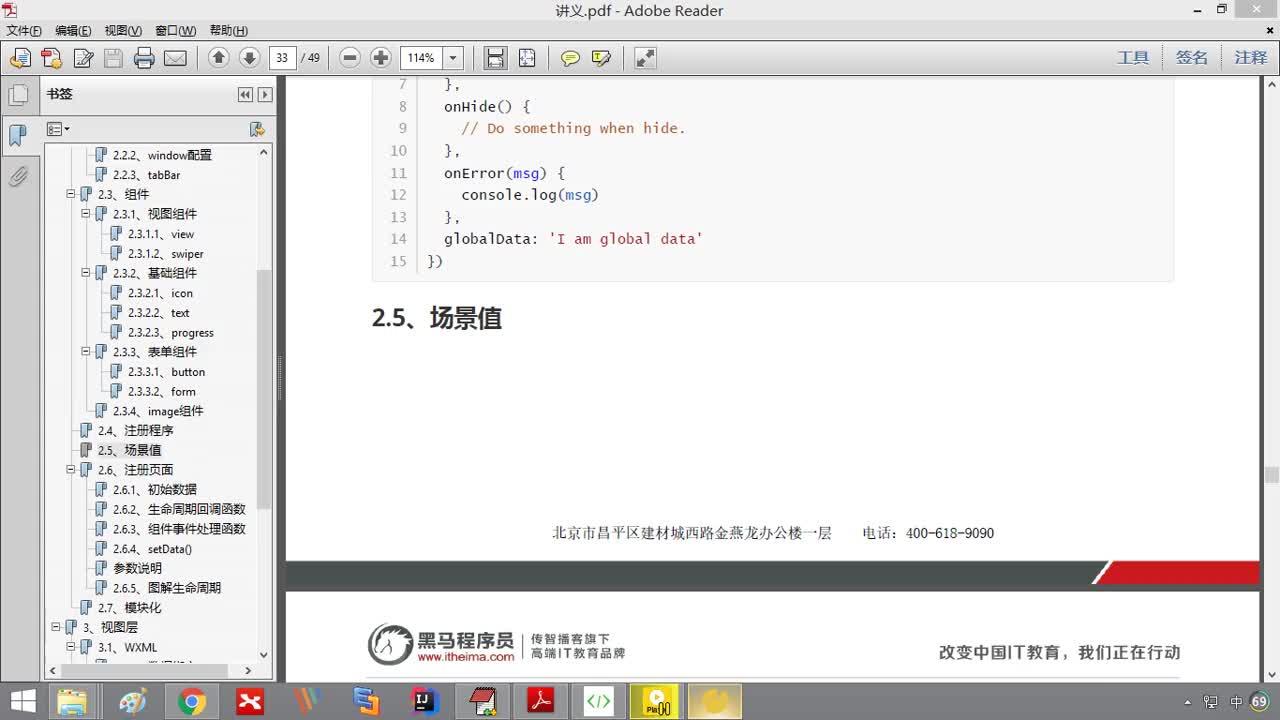Open the 文件 menu

pos(24,31)
